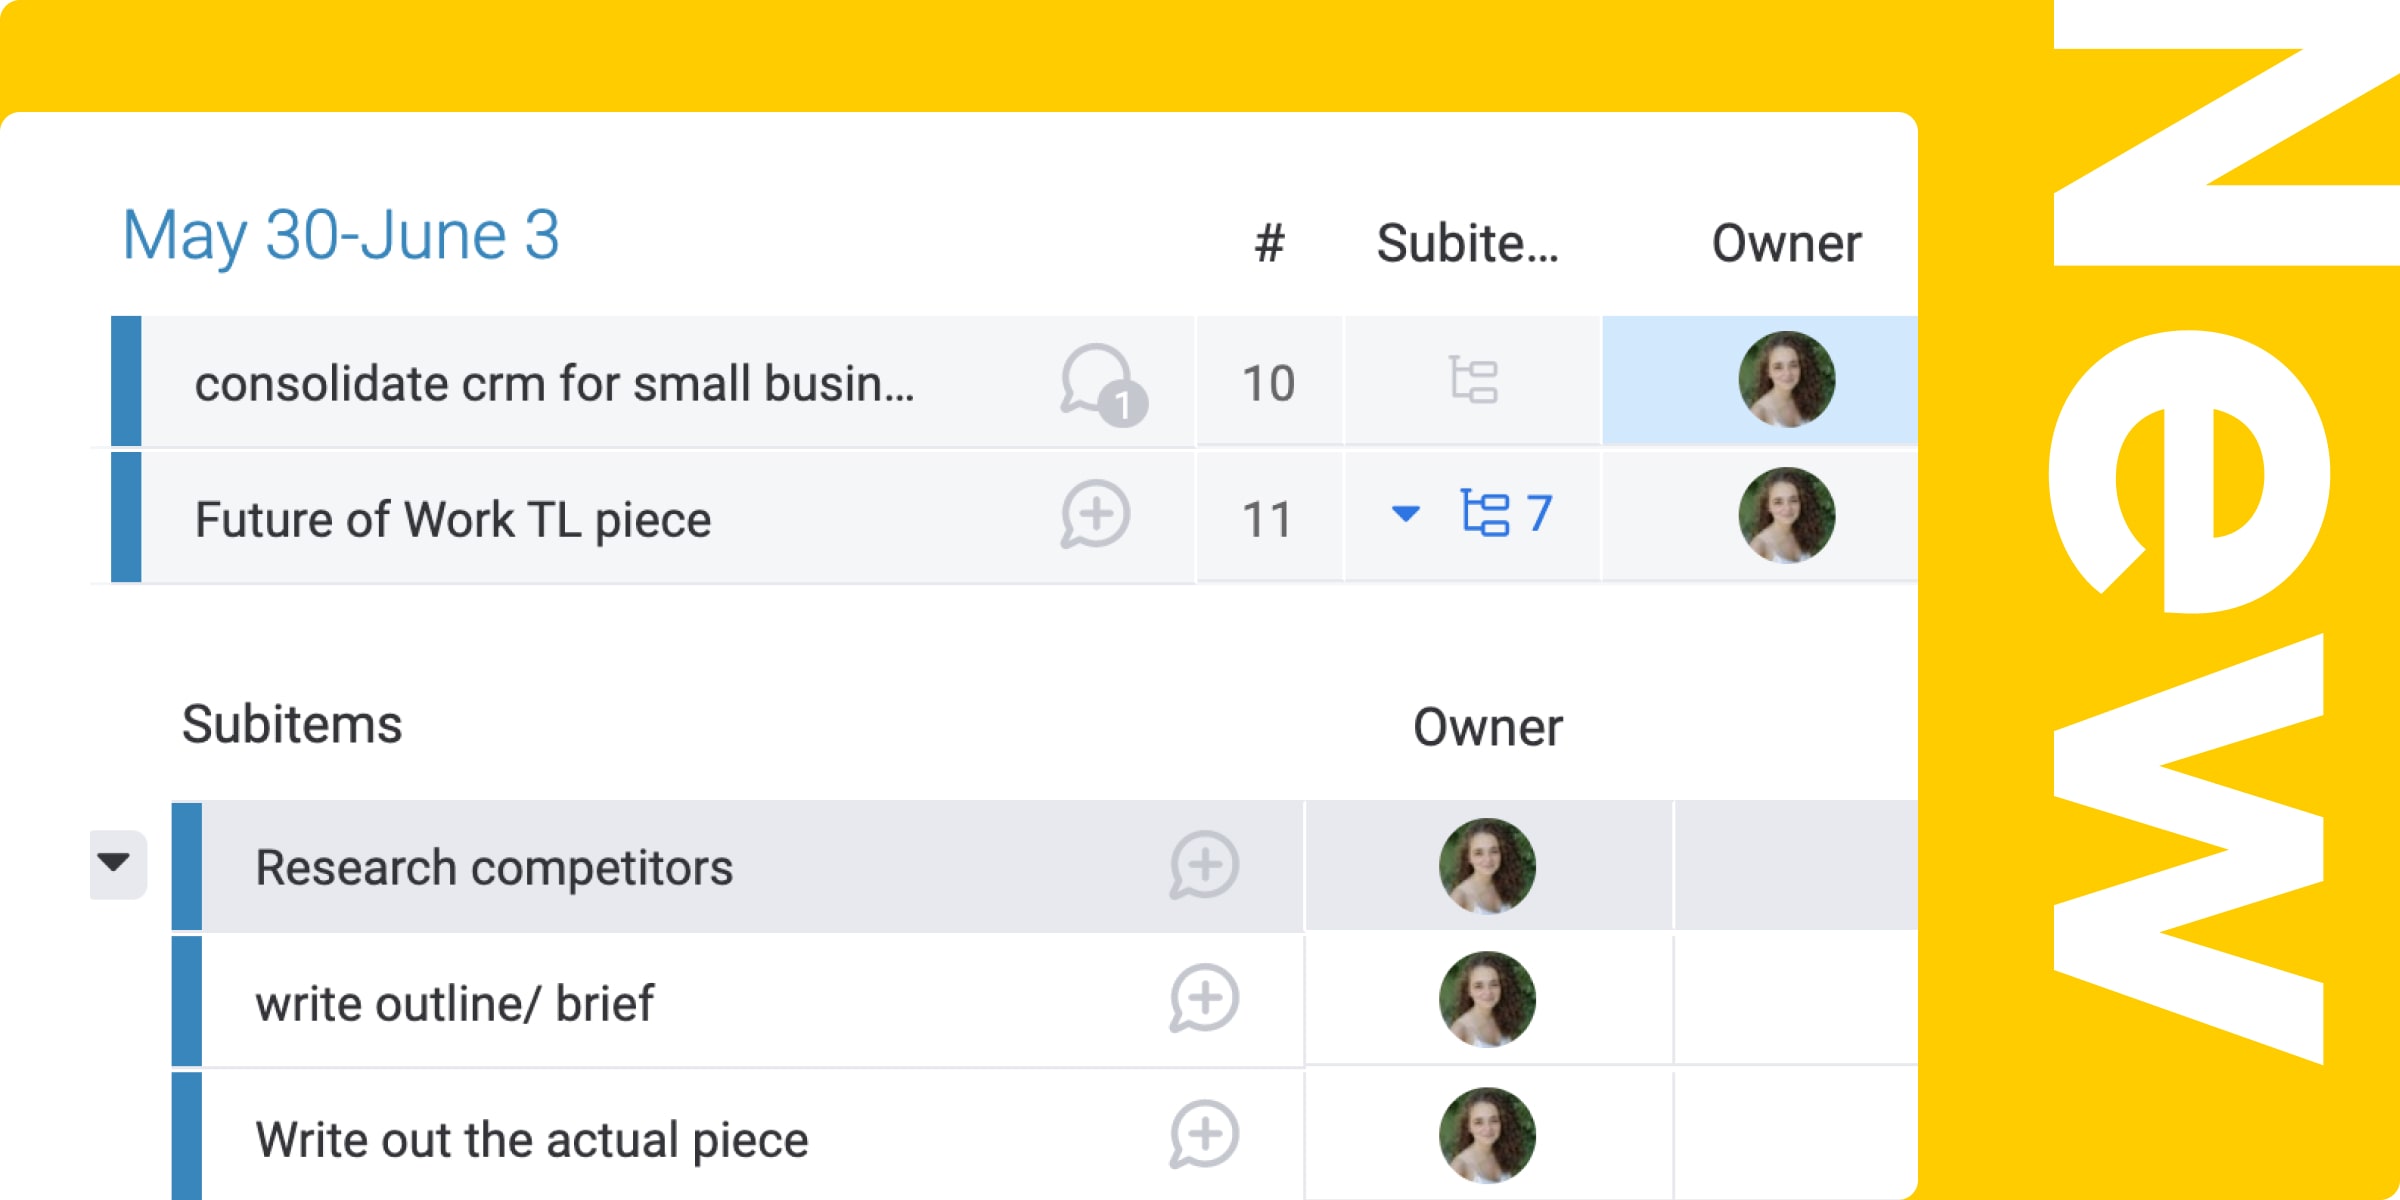Open Research competitors row dropdown menu

click(115, 864)
